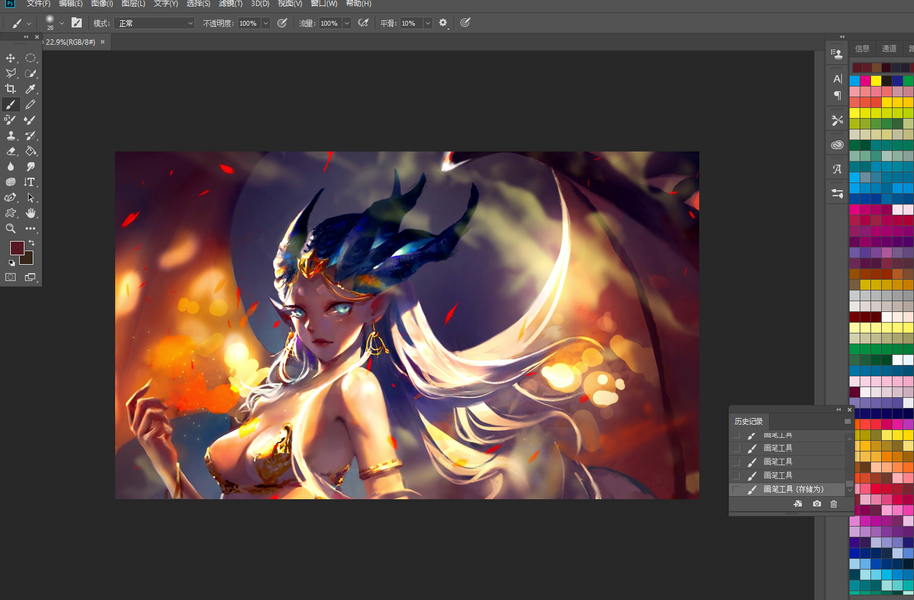Toggle Quick Mask mode
The image size is (914, 600).
click(10, 278)
